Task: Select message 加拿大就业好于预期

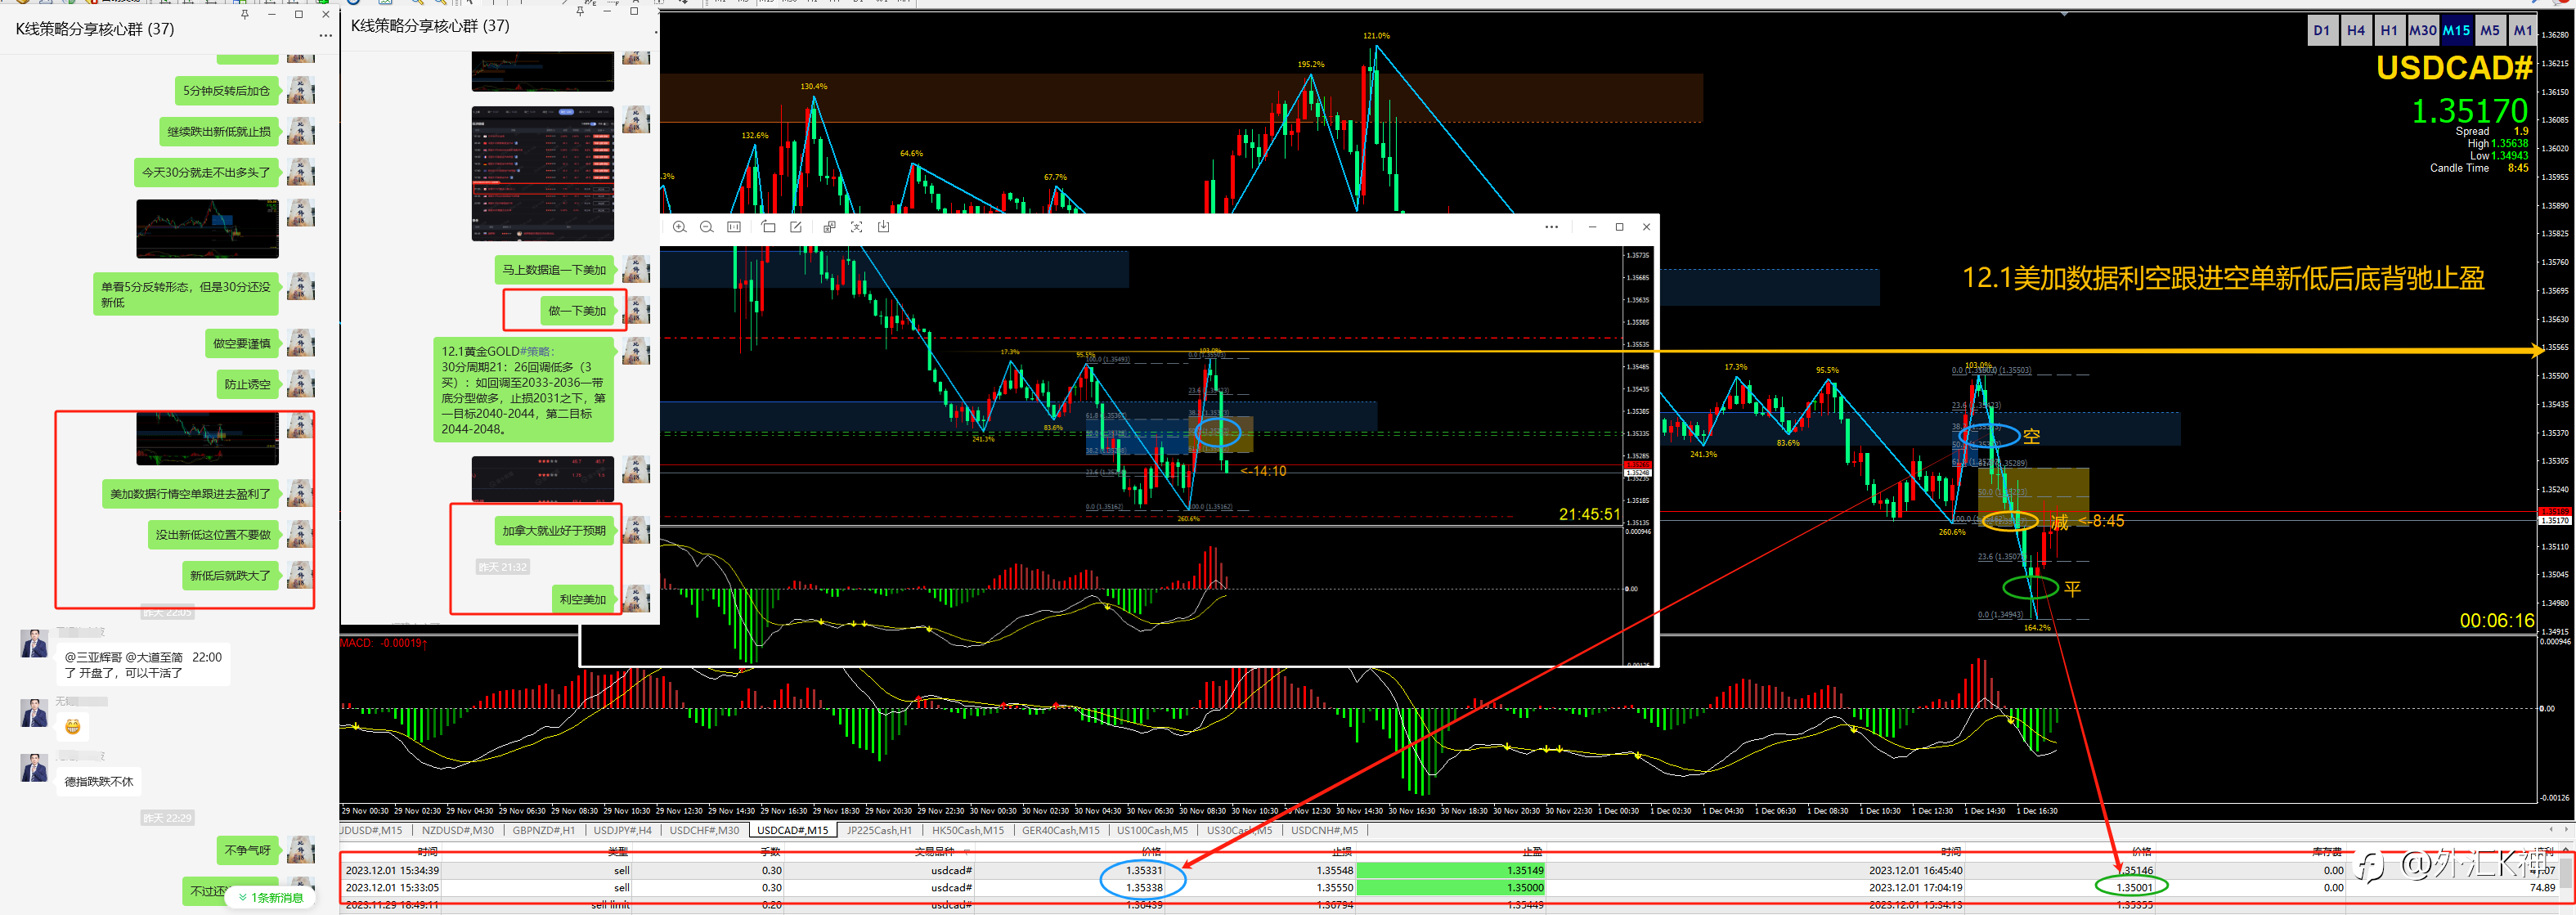Action: pyautogui.click(x=554, y=531)
